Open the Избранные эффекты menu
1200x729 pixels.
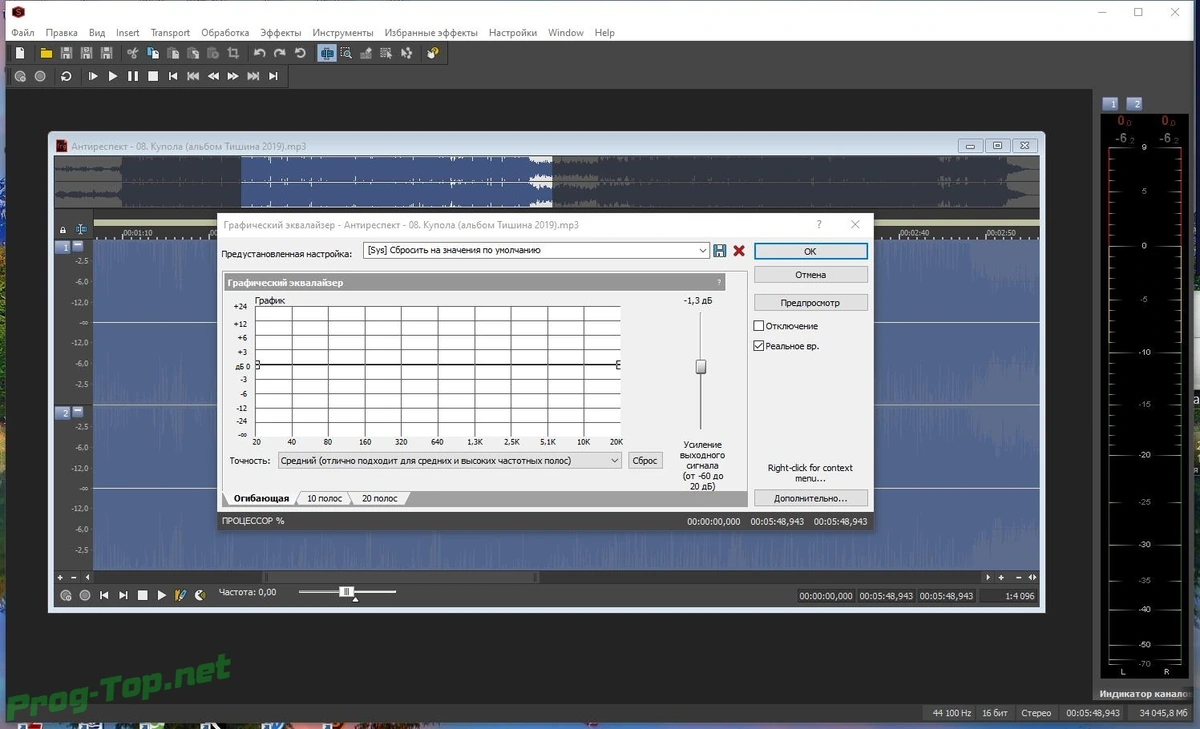click(431, 33)
